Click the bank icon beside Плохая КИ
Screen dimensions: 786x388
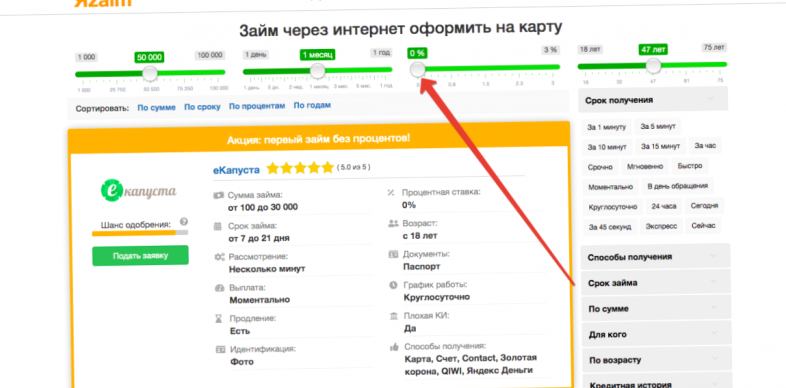(x=394, y=316)
